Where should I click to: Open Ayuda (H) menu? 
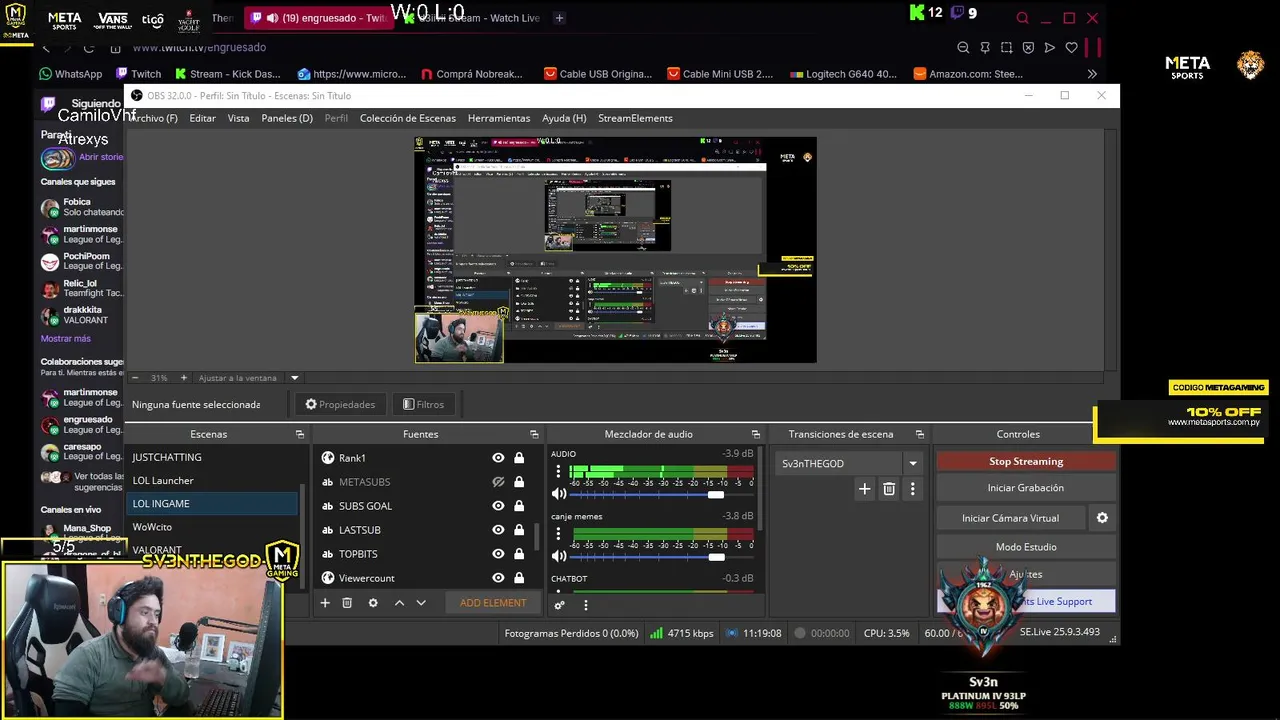pyautogui.click(x=564, y=118)
